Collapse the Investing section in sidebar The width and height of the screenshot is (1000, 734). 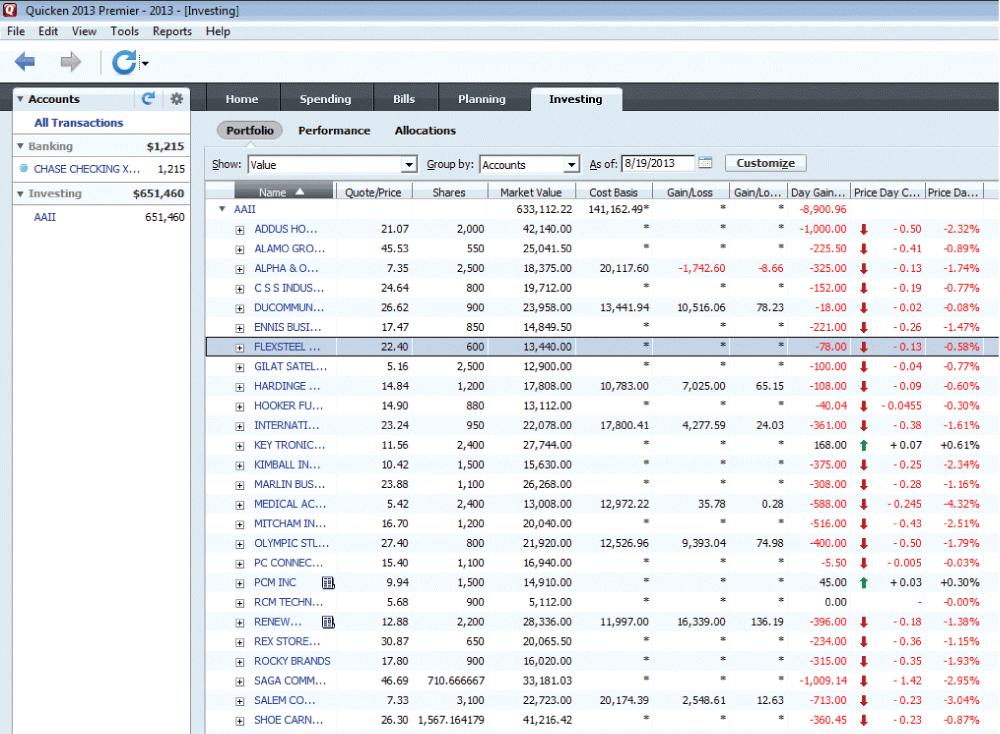(20, 193)
